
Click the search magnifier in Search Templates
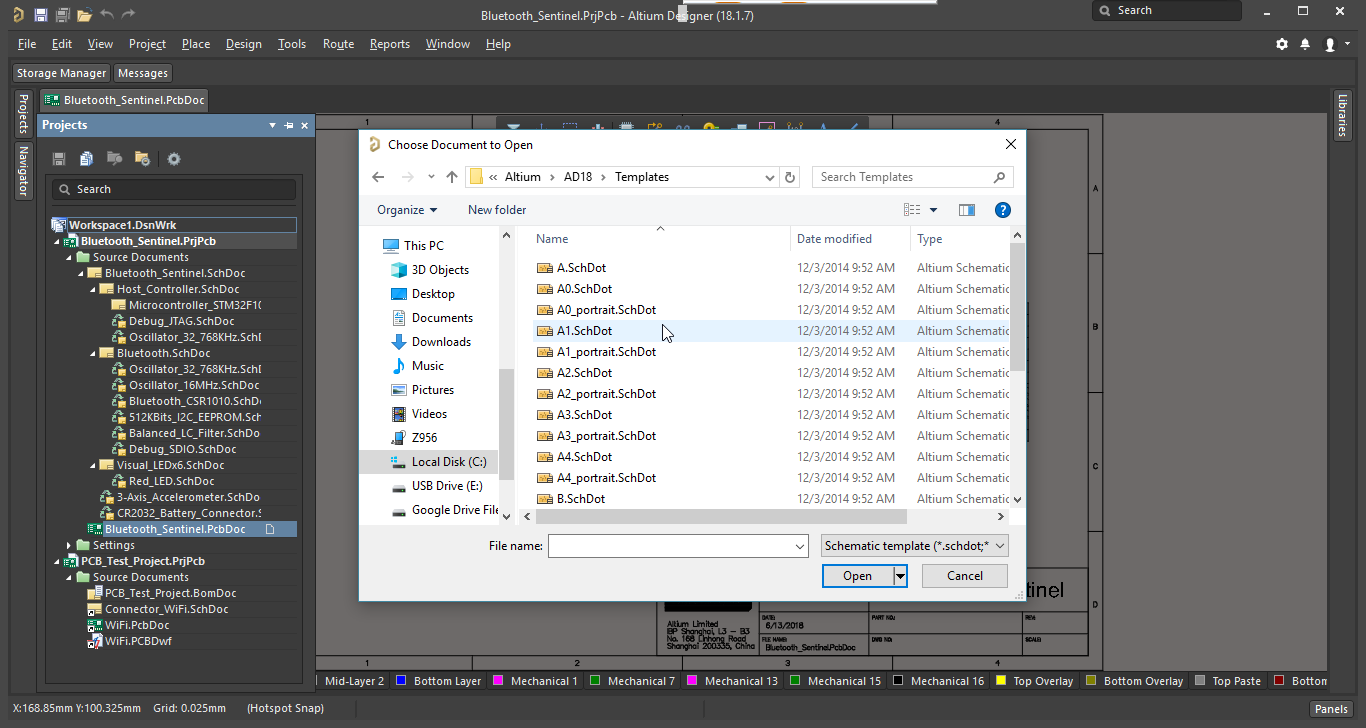[x=999, y=177]
